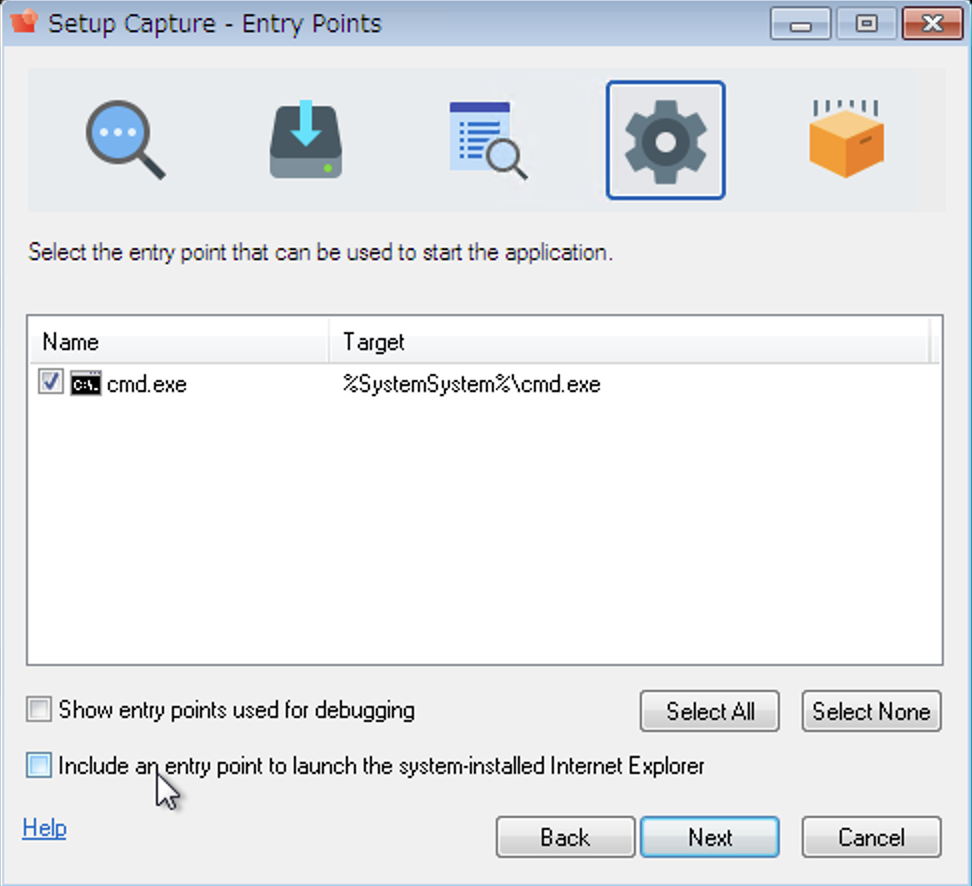Cancel the Setup Capture wizard

tap(871, 837)
